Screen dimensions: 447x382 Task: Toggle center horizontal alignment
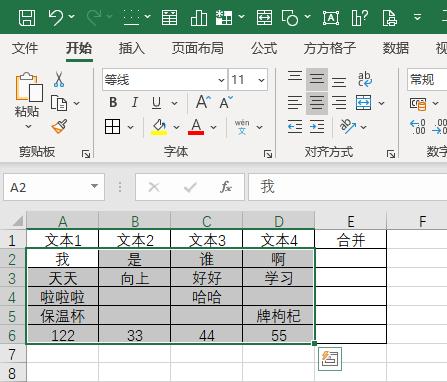point(317,103)
